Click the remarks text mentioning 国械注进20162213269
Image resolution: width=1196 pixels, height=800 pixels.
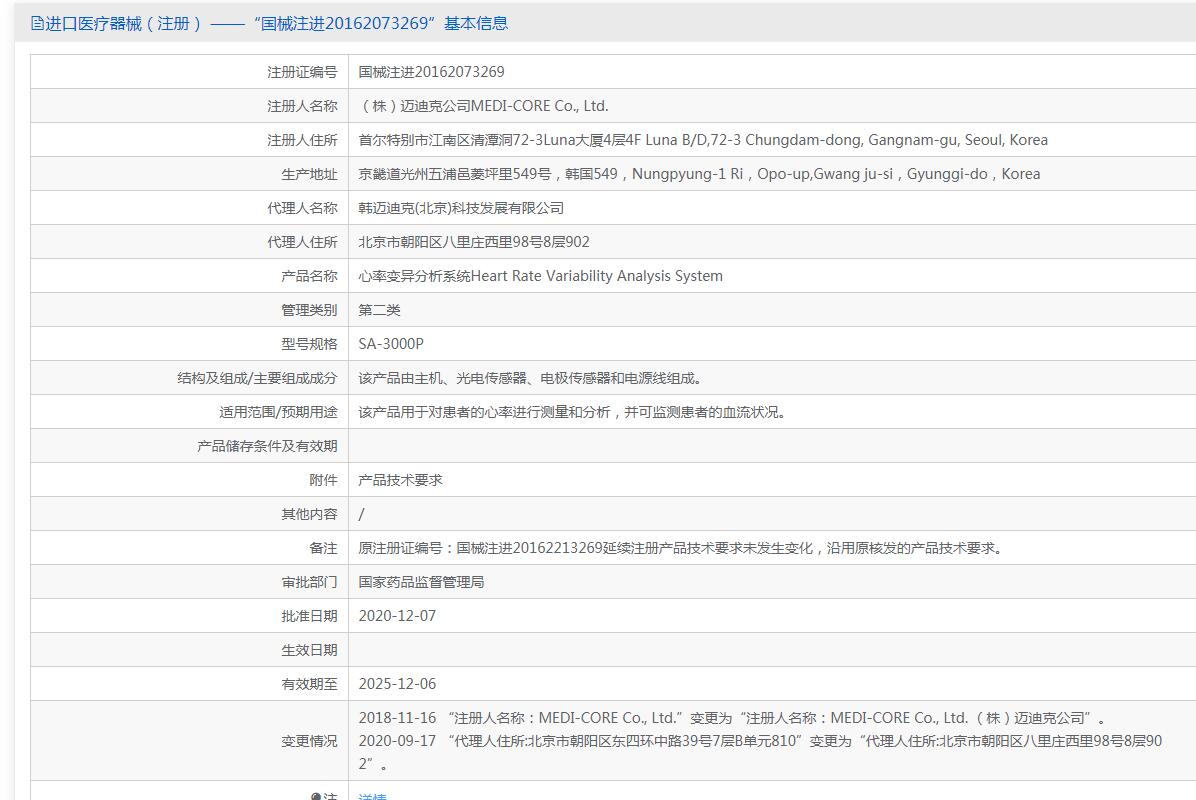682,548
